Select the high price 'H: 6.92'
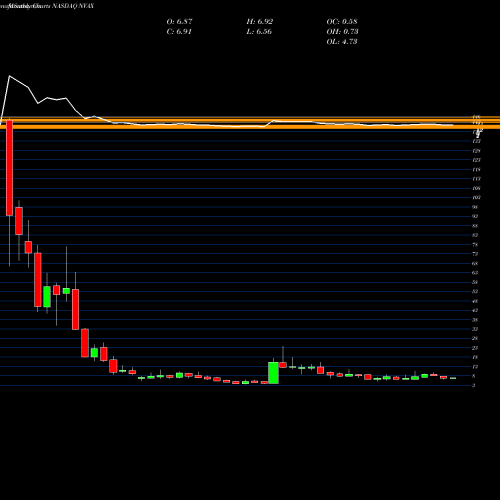The height and width of the screenshot is (500, 500). click(x=260, y=21)
